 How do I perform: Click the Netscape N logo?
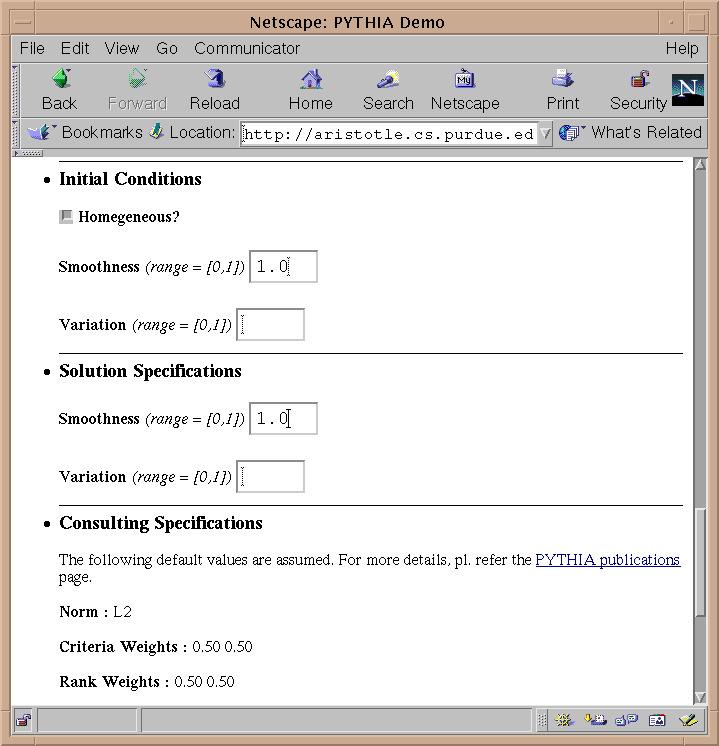pyautogui.click(x=688, y=90)
